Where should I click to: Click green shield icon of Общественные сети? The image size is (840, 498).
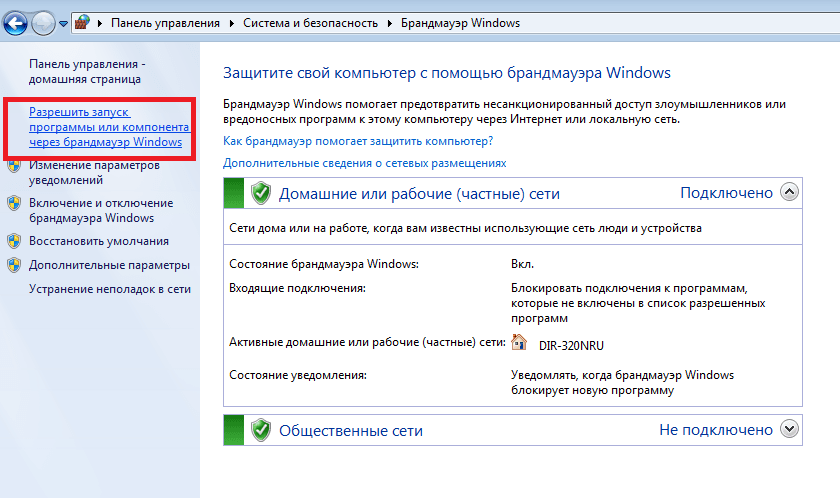coord(261,430)
